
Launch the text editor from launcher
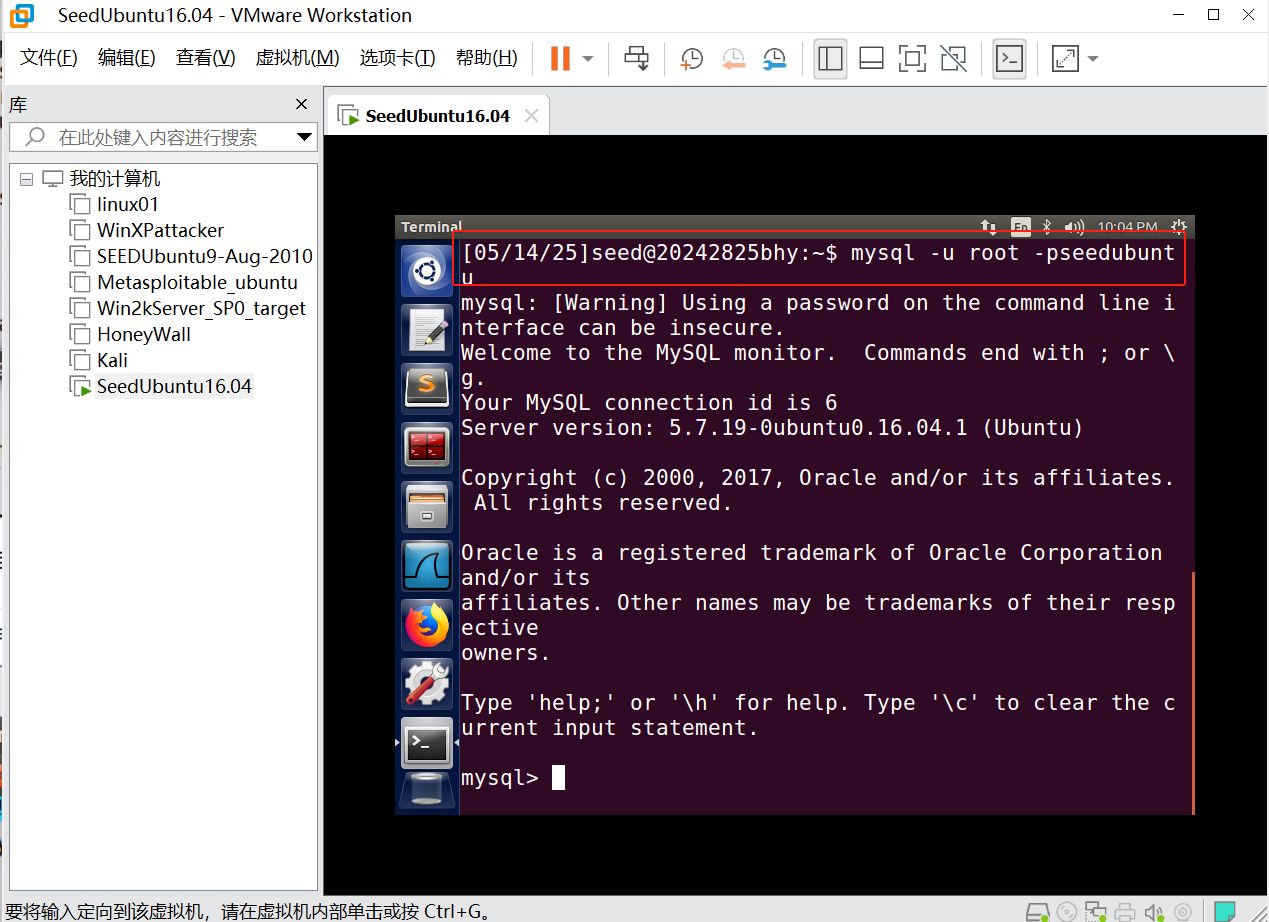[x=428, y=330]
